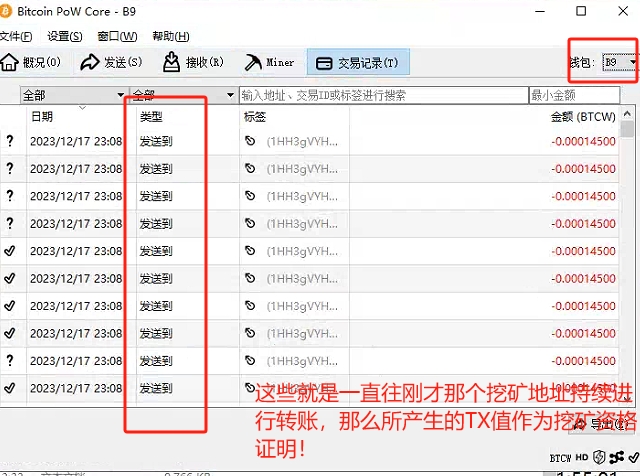
Task: Open the 文件(F) menu
Action: 16,36
